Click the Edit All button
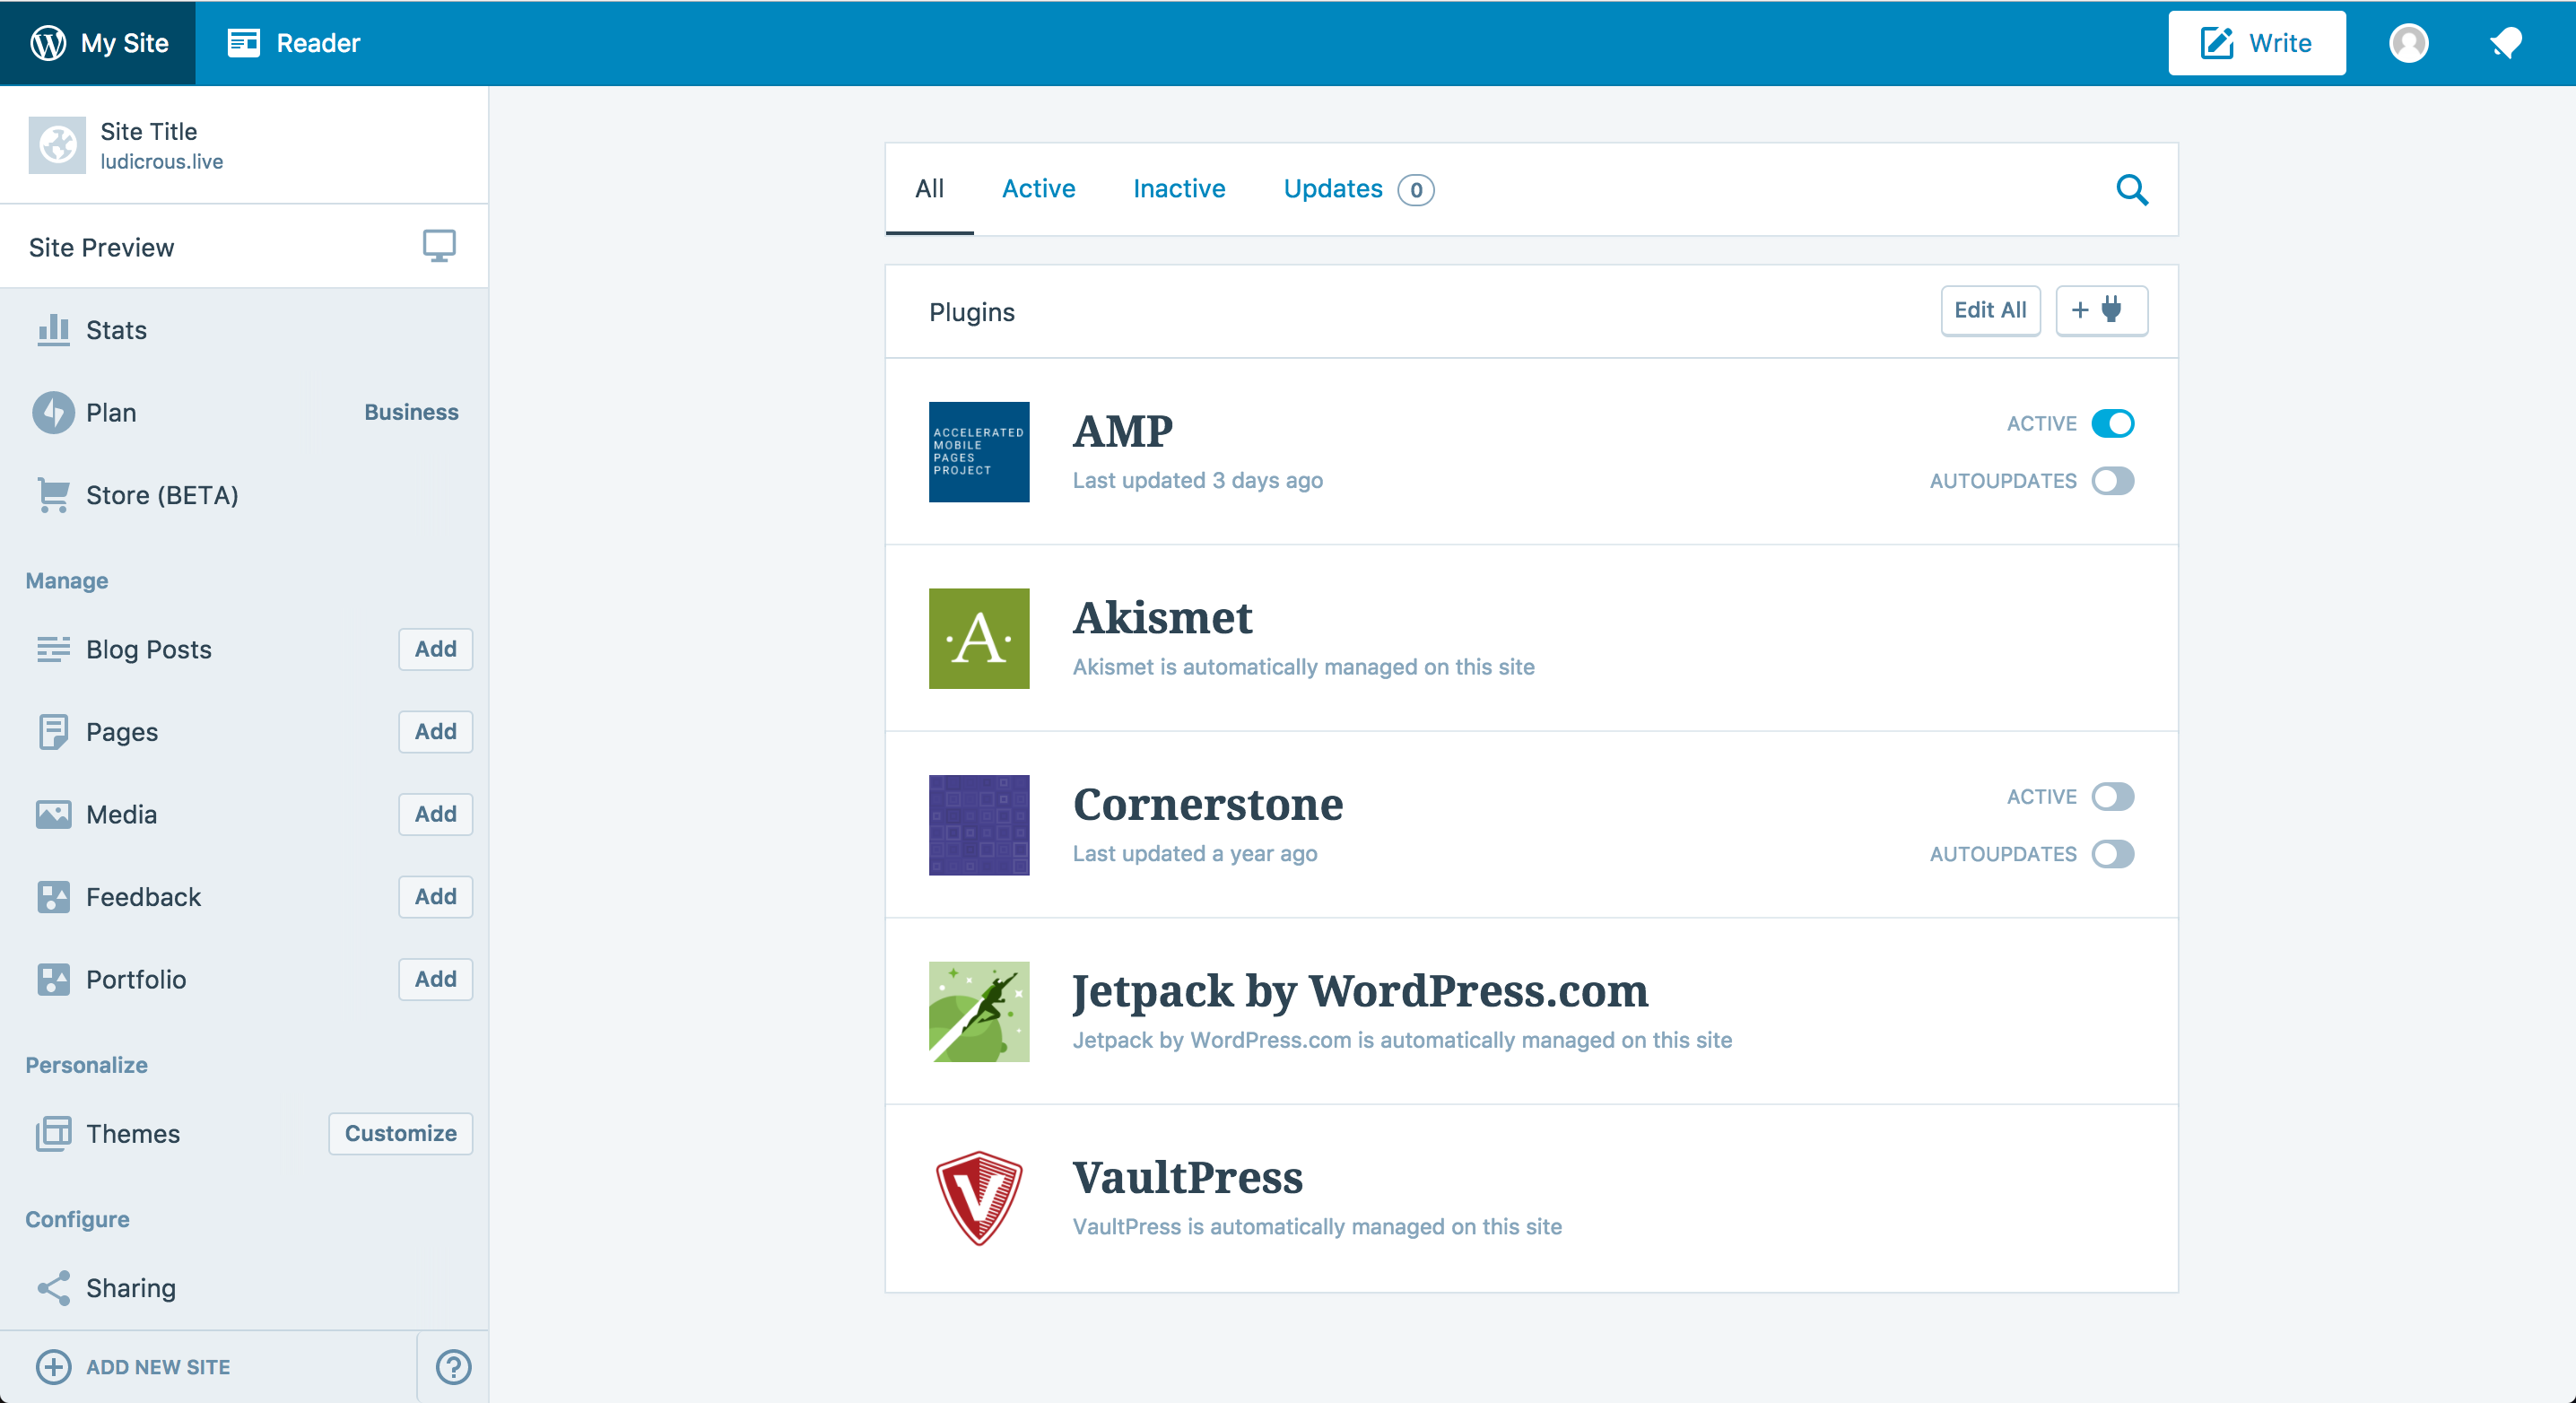The width and height of the screenshot is (2576, 1403). (1990, 311)
